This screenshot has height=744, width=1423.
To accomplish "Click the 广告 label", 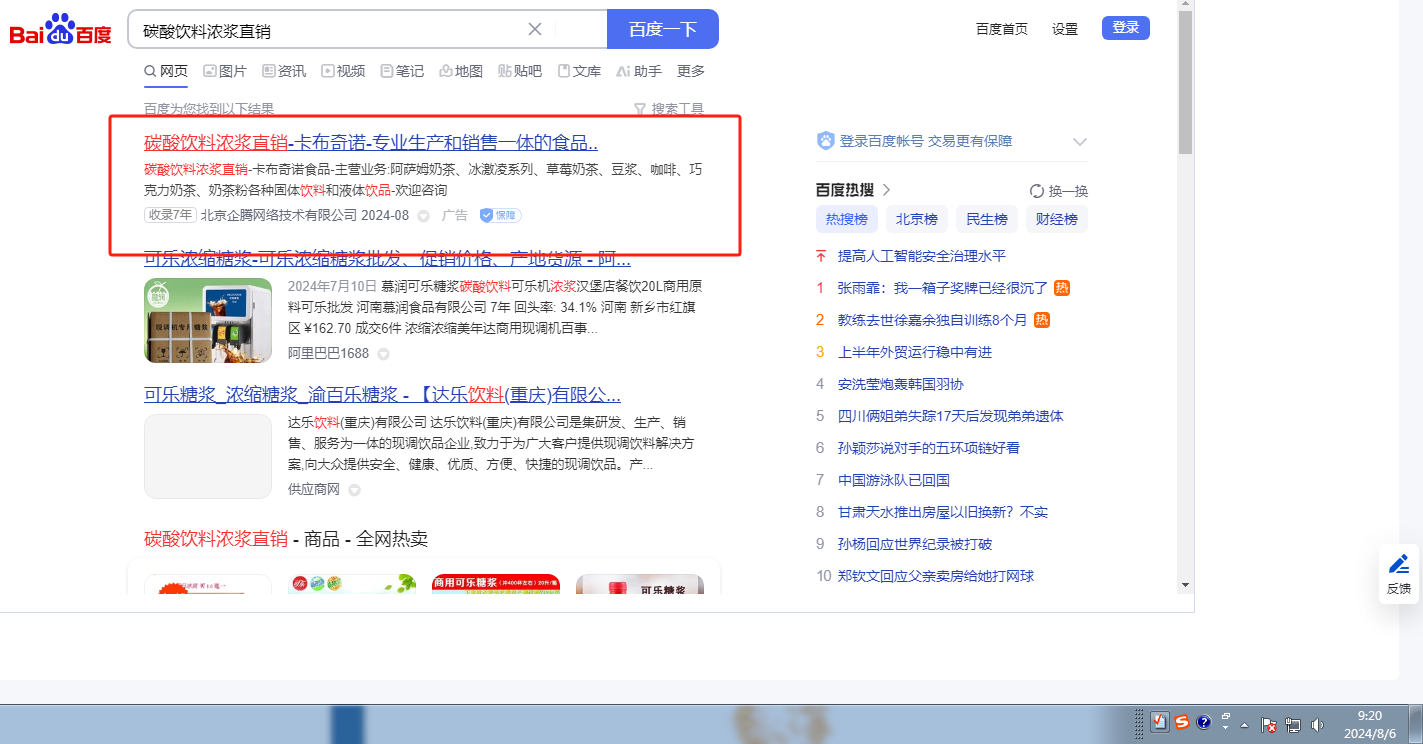I will [455, 215].
